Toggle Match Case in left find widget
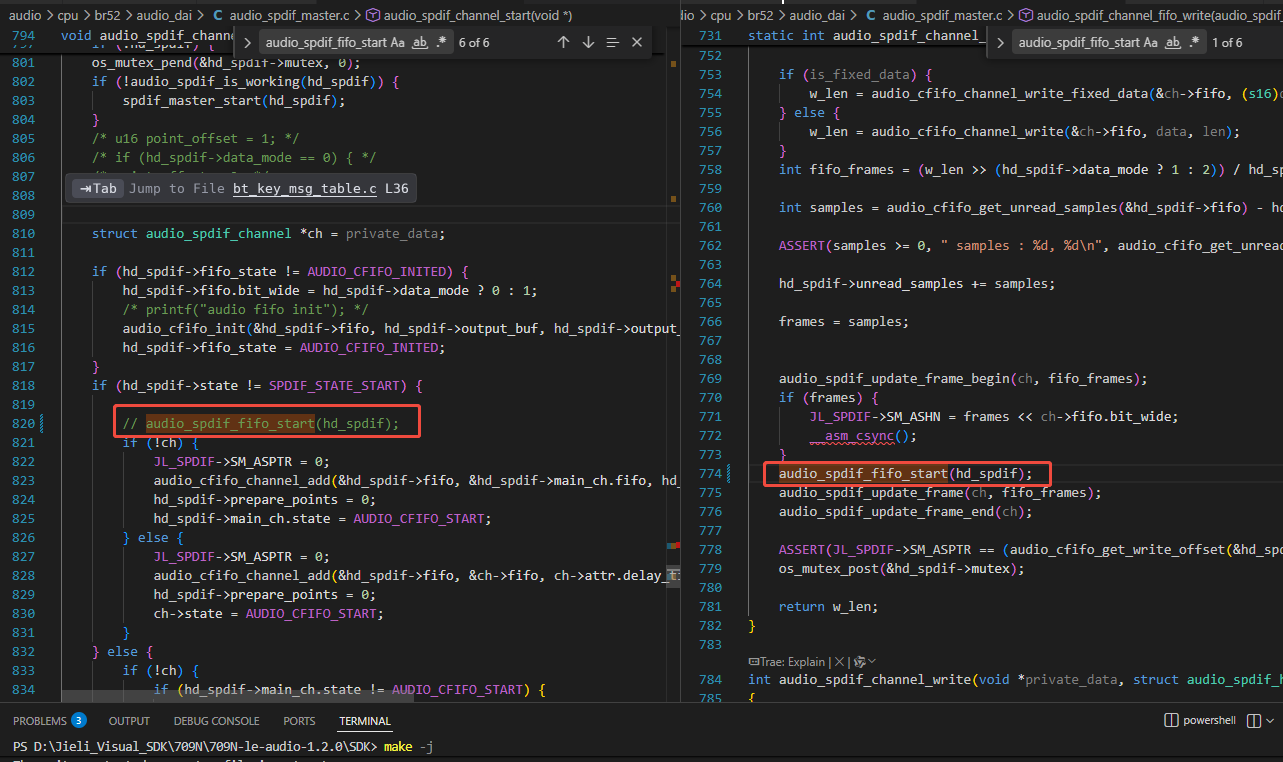Screen dimensions: 1283x762 coord(398,42)
